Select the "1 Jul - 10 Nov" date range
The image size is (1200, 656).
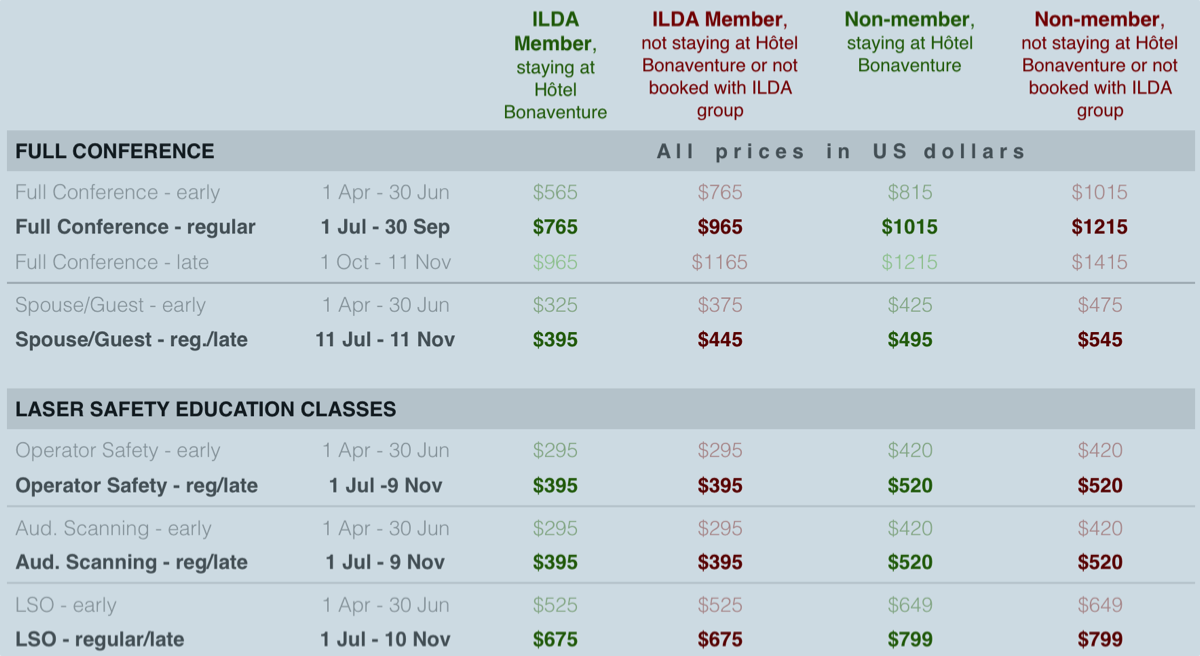385,639
